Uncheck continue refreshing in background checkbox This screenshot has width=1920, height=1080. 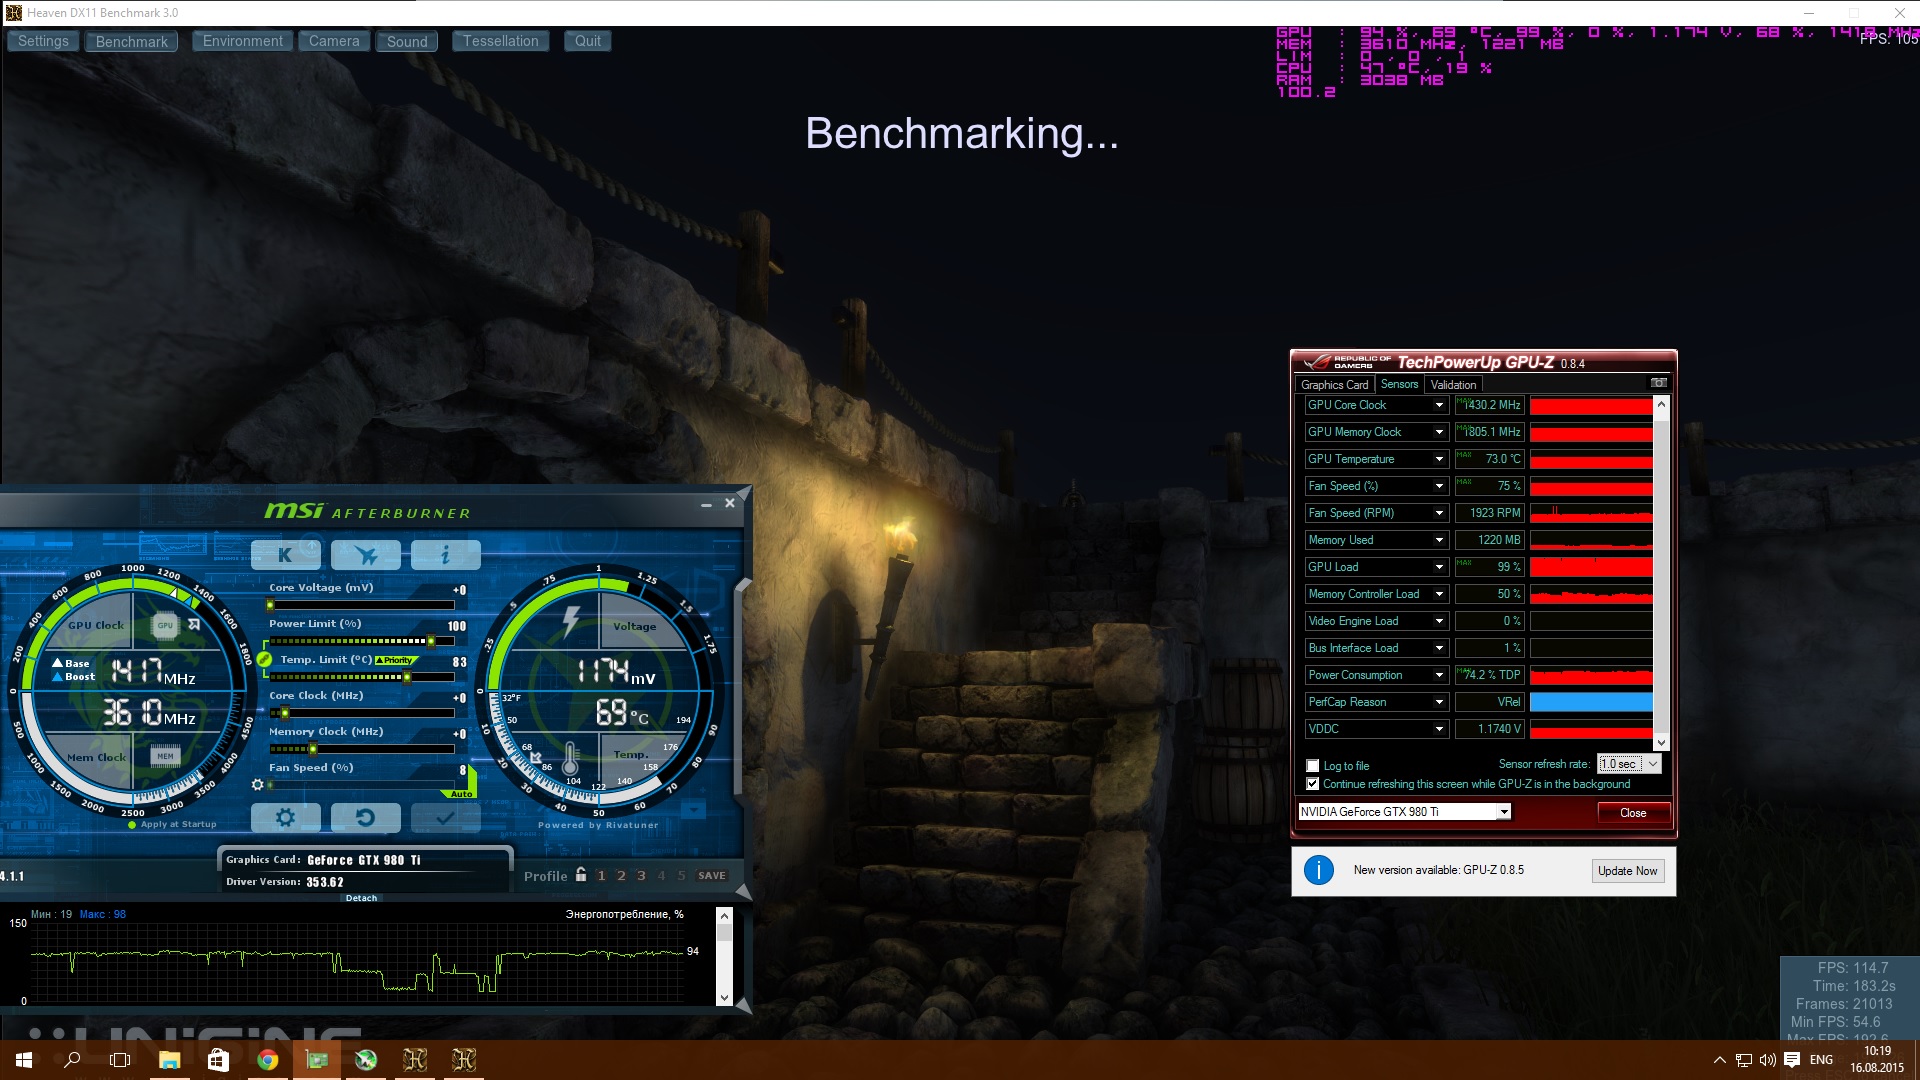(1313, 784)
